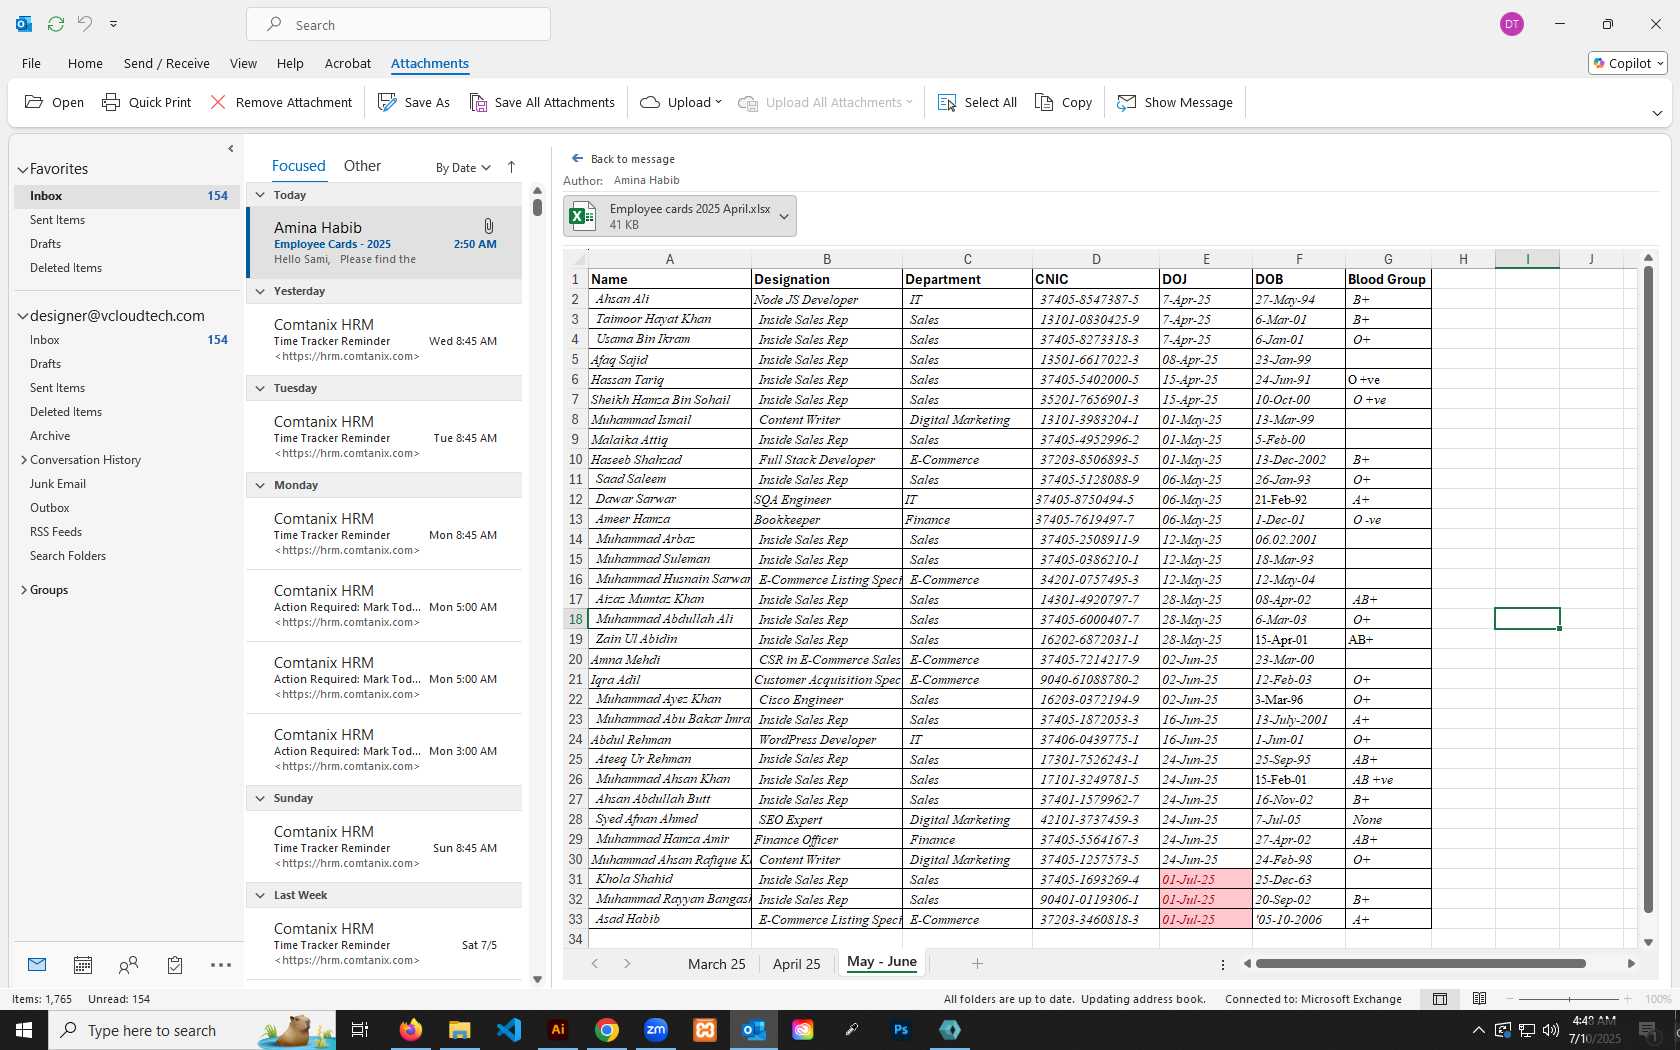The width and height of the screenshot is (1680, 1050).
Task: Click the previous sheet navigation arrow
Action: 595,963
